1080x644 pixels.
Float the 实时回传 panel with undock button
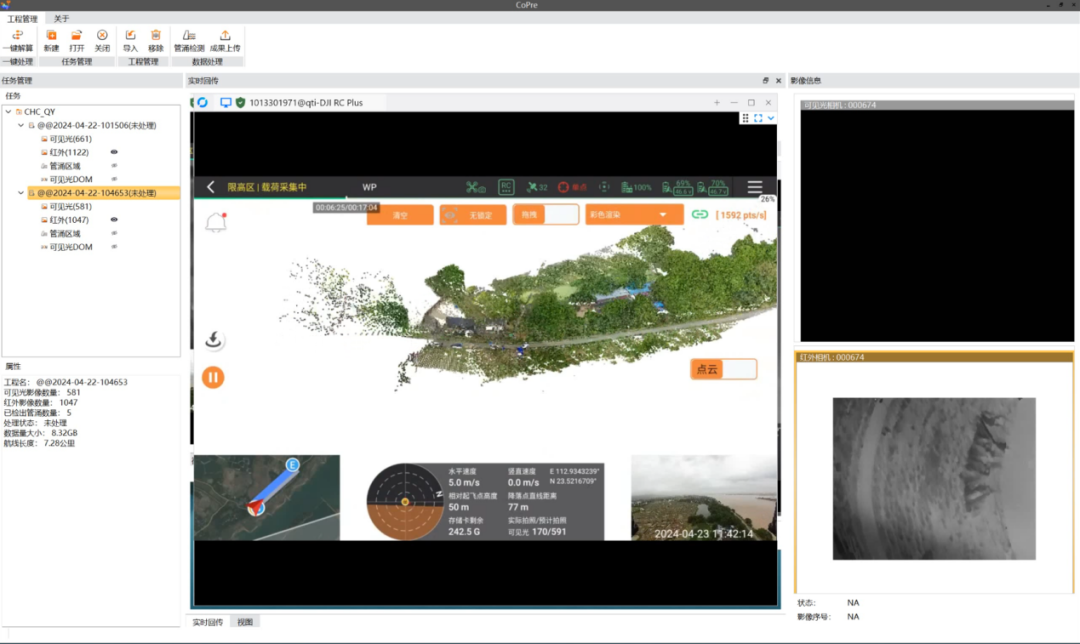coord(765,81)
